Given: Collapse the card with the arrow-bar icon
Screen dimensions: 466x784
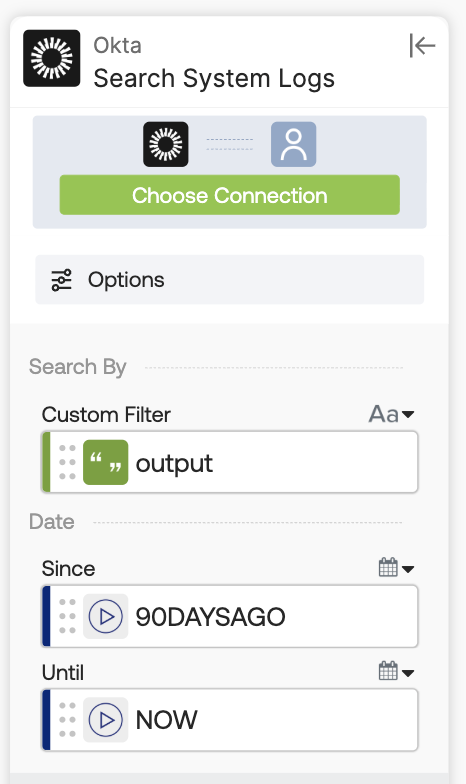Looking at the screenshot, I should 422,46.
